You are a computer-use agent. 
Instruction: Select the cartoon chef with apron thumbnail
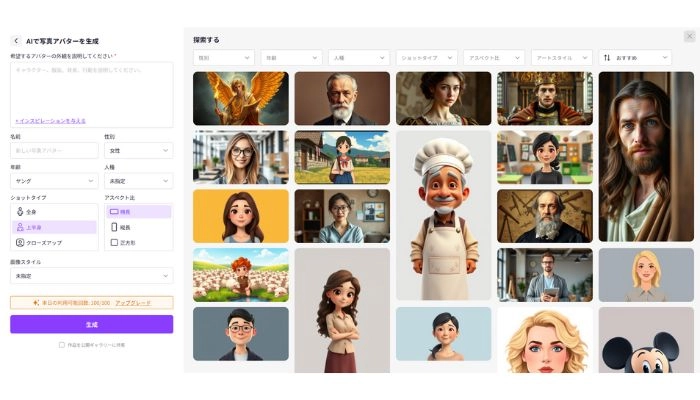(x=443, y=216)
